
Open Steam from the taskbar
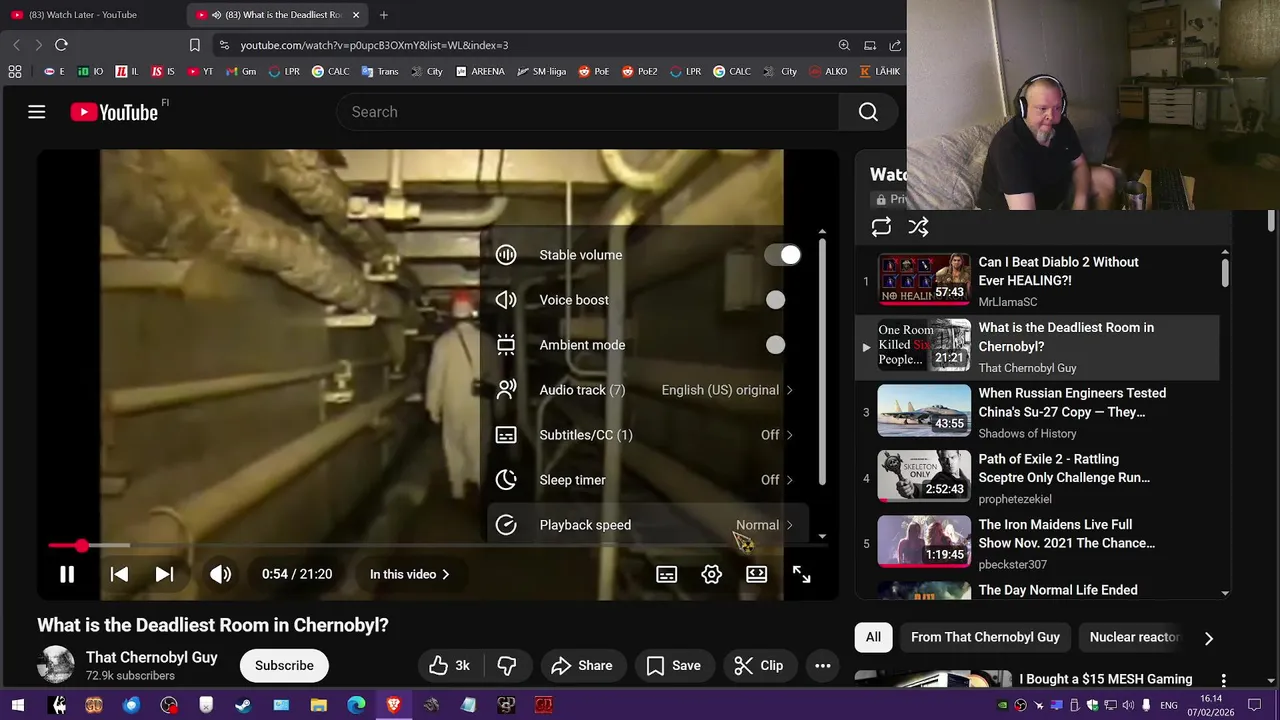[243, 705]
